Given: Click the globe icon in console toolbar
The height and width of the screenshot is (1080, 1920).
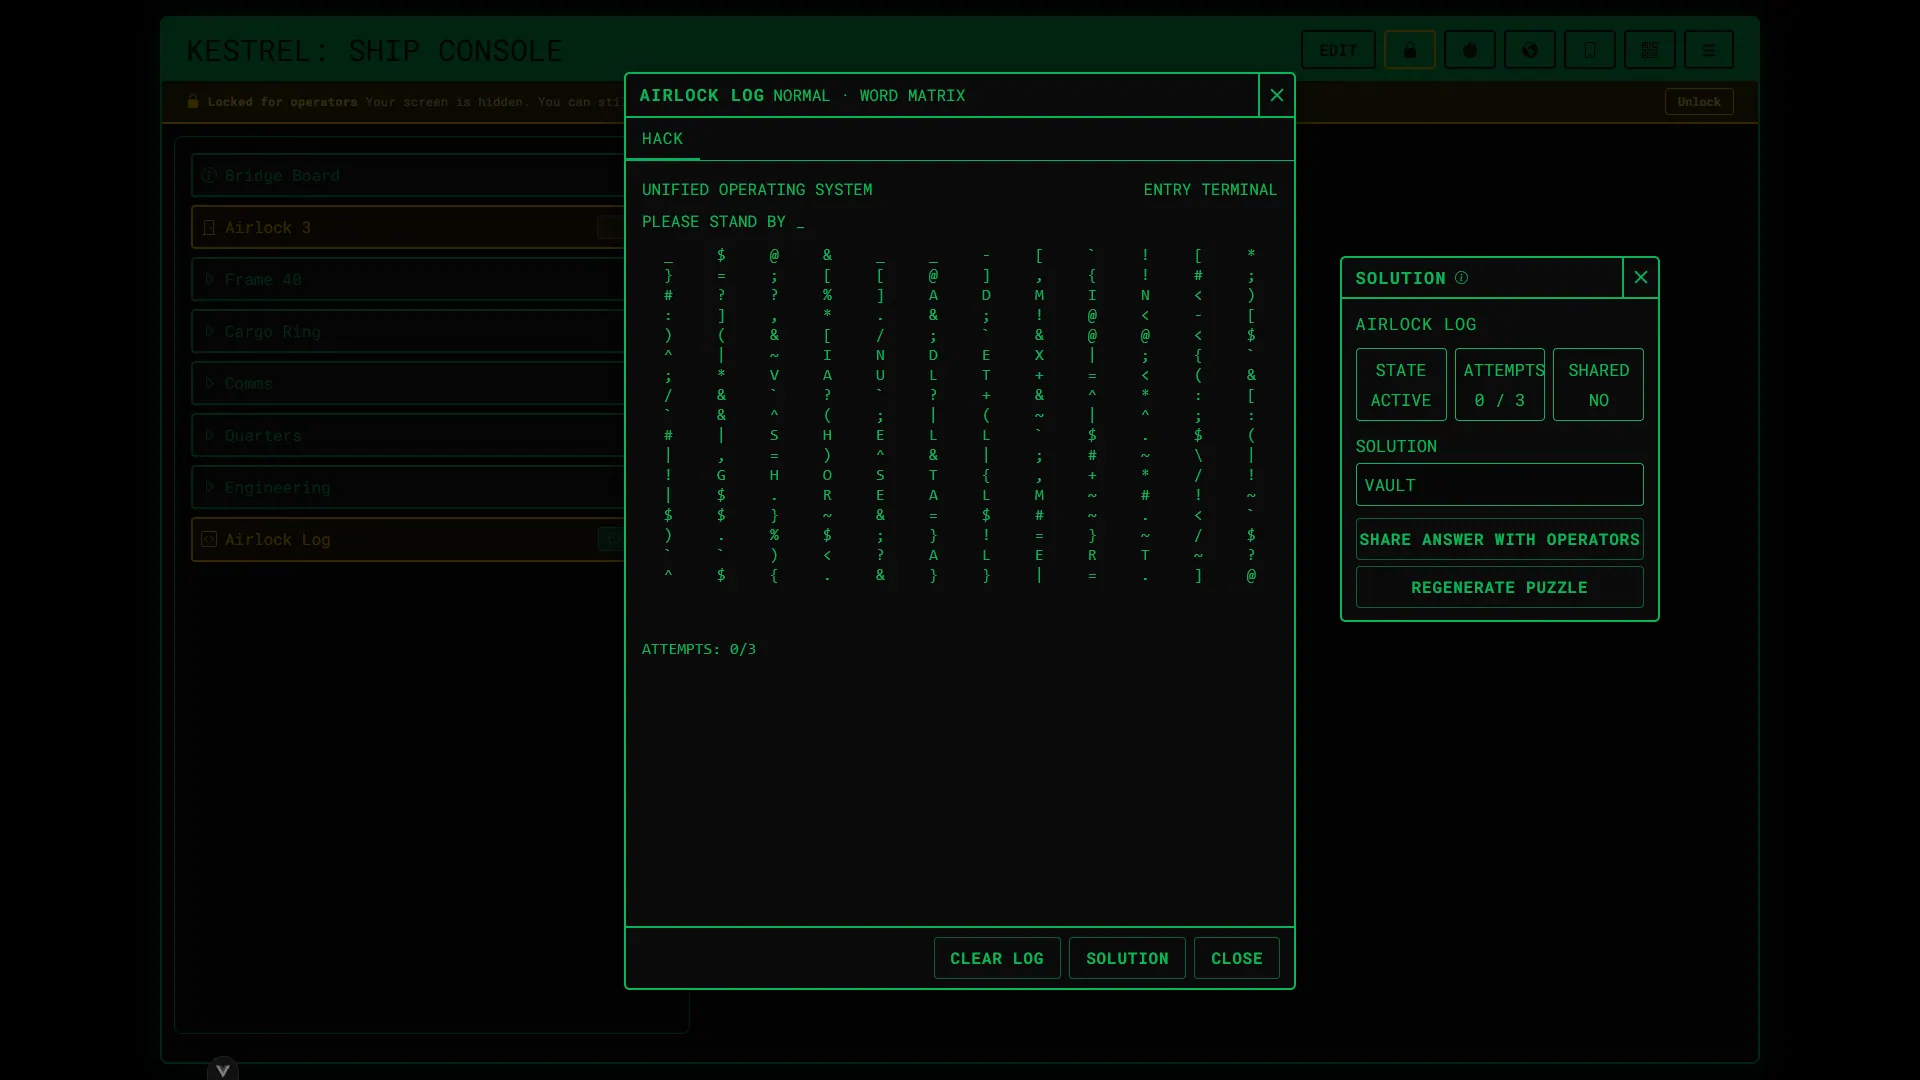Looking at the screenshot, I should click(1530, 50).
